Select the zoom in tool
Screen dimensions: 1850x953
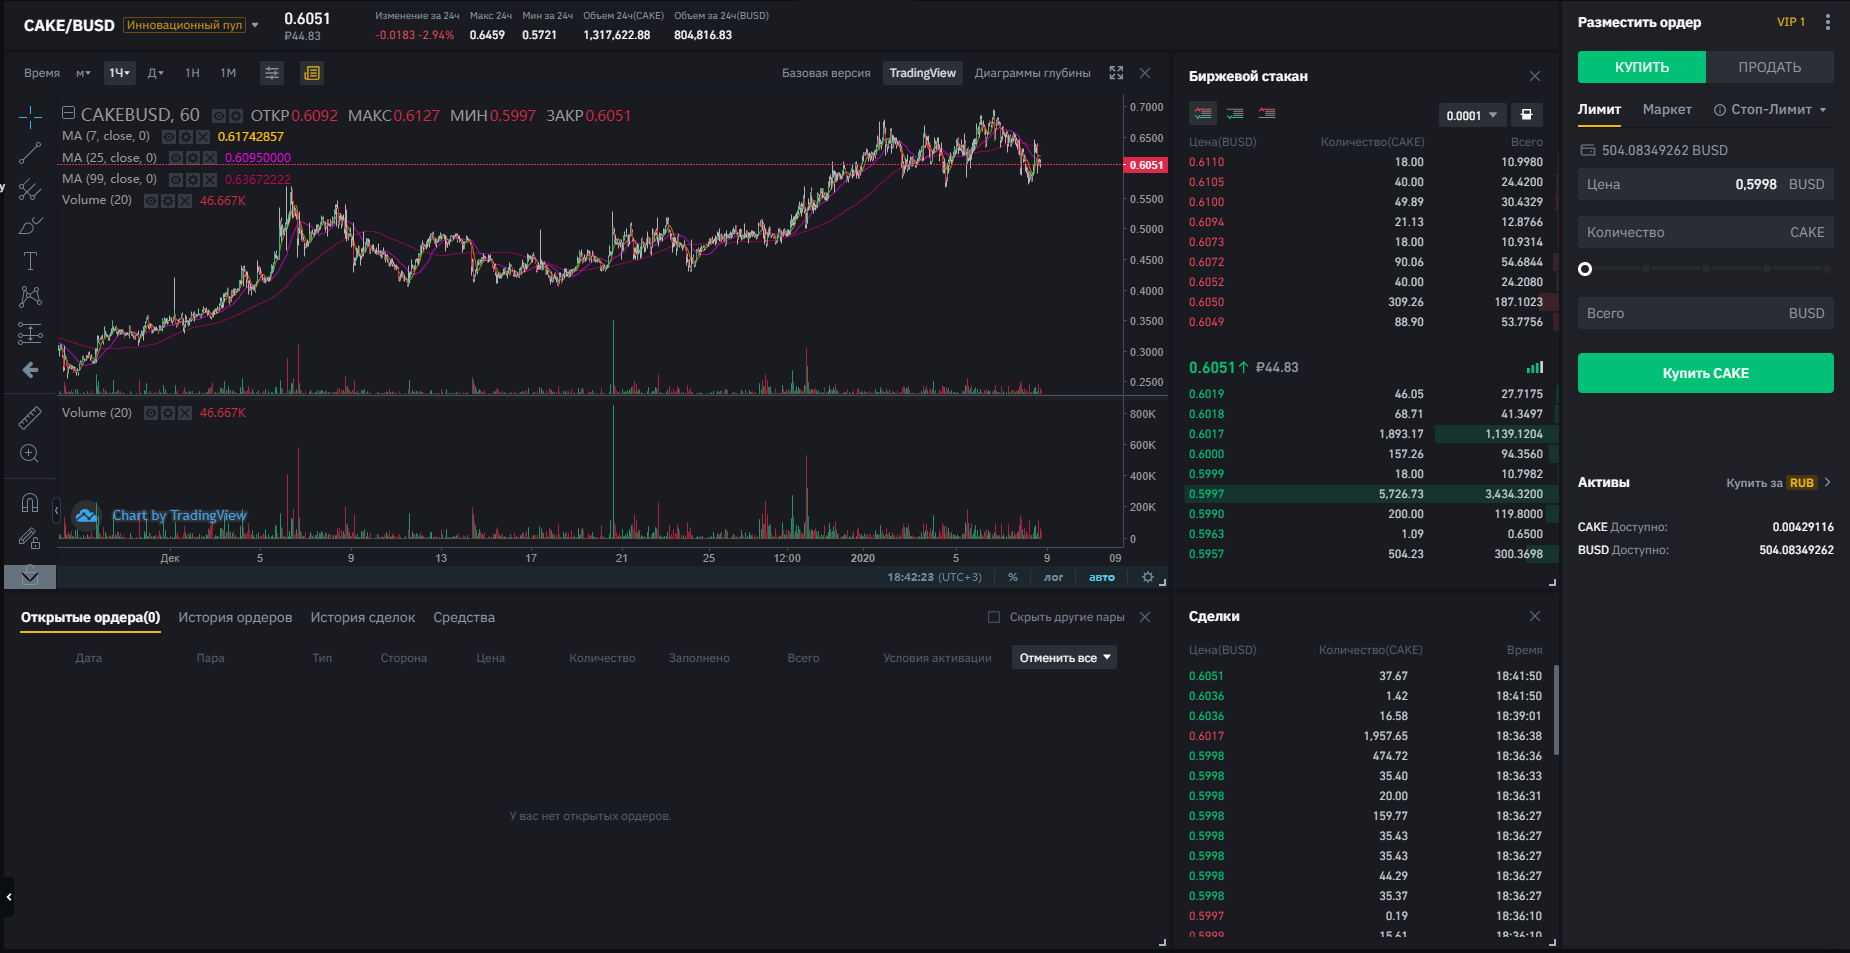[30, 453]
